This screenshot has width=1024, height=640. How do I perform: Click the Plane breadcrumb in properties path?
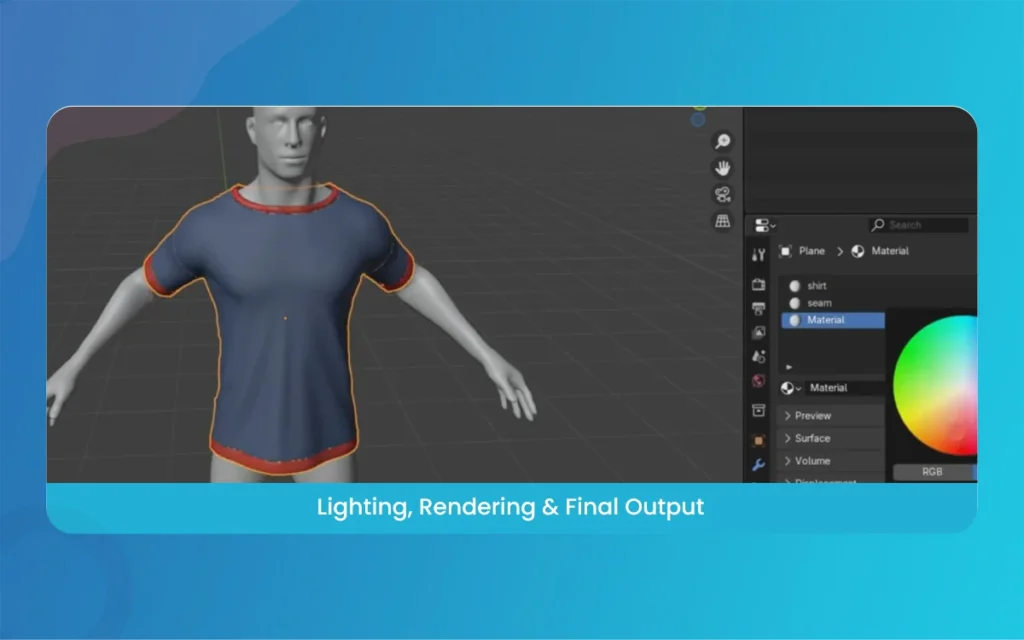pyautogui.click(x=811, y=251)
